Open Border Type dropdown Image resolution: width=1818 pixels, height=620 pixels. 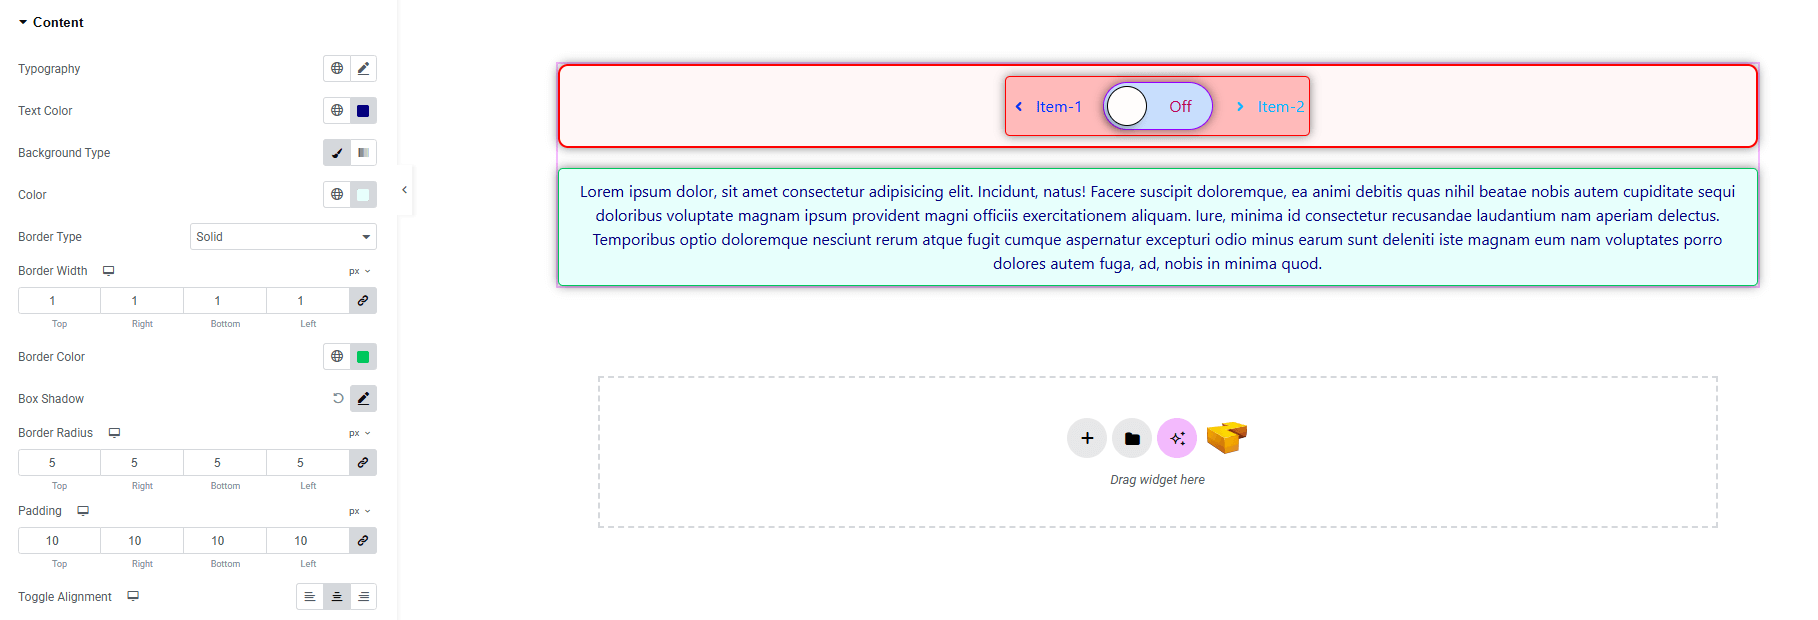[283, 237]
